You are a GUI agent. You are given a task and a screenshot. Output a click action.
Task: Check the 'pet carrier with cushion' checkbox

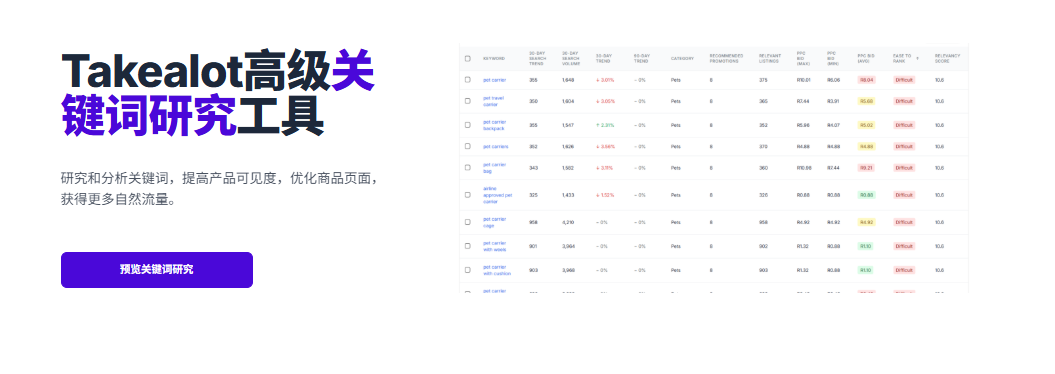[468, 270]
